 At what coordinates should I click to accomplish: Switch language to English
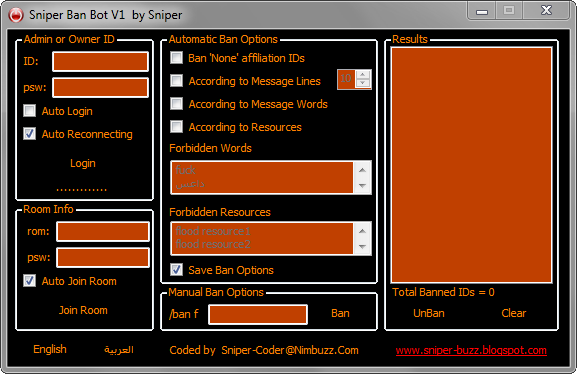pos(50,349)
